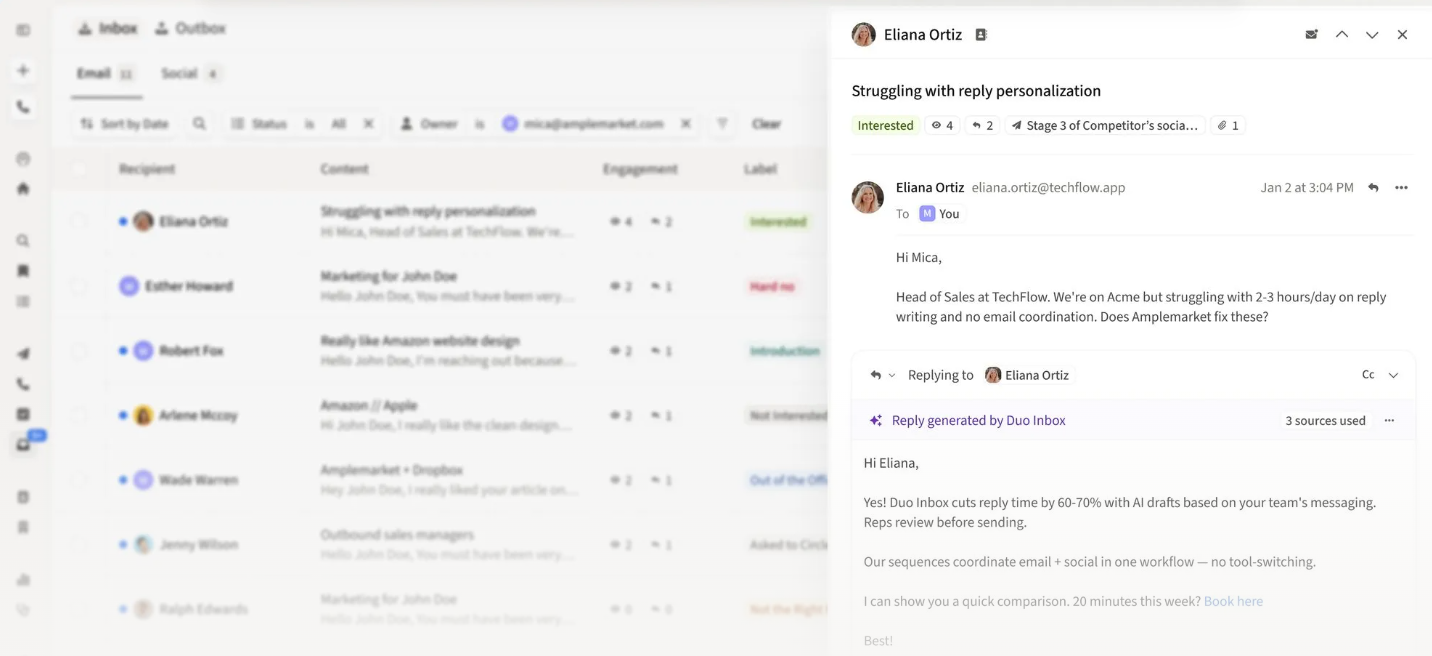The width and height of the screenshot is (1432, 656).
Task: Open the inbox icon with badge in sidebar
Action: pyautogui.click(x=24, y=445)
